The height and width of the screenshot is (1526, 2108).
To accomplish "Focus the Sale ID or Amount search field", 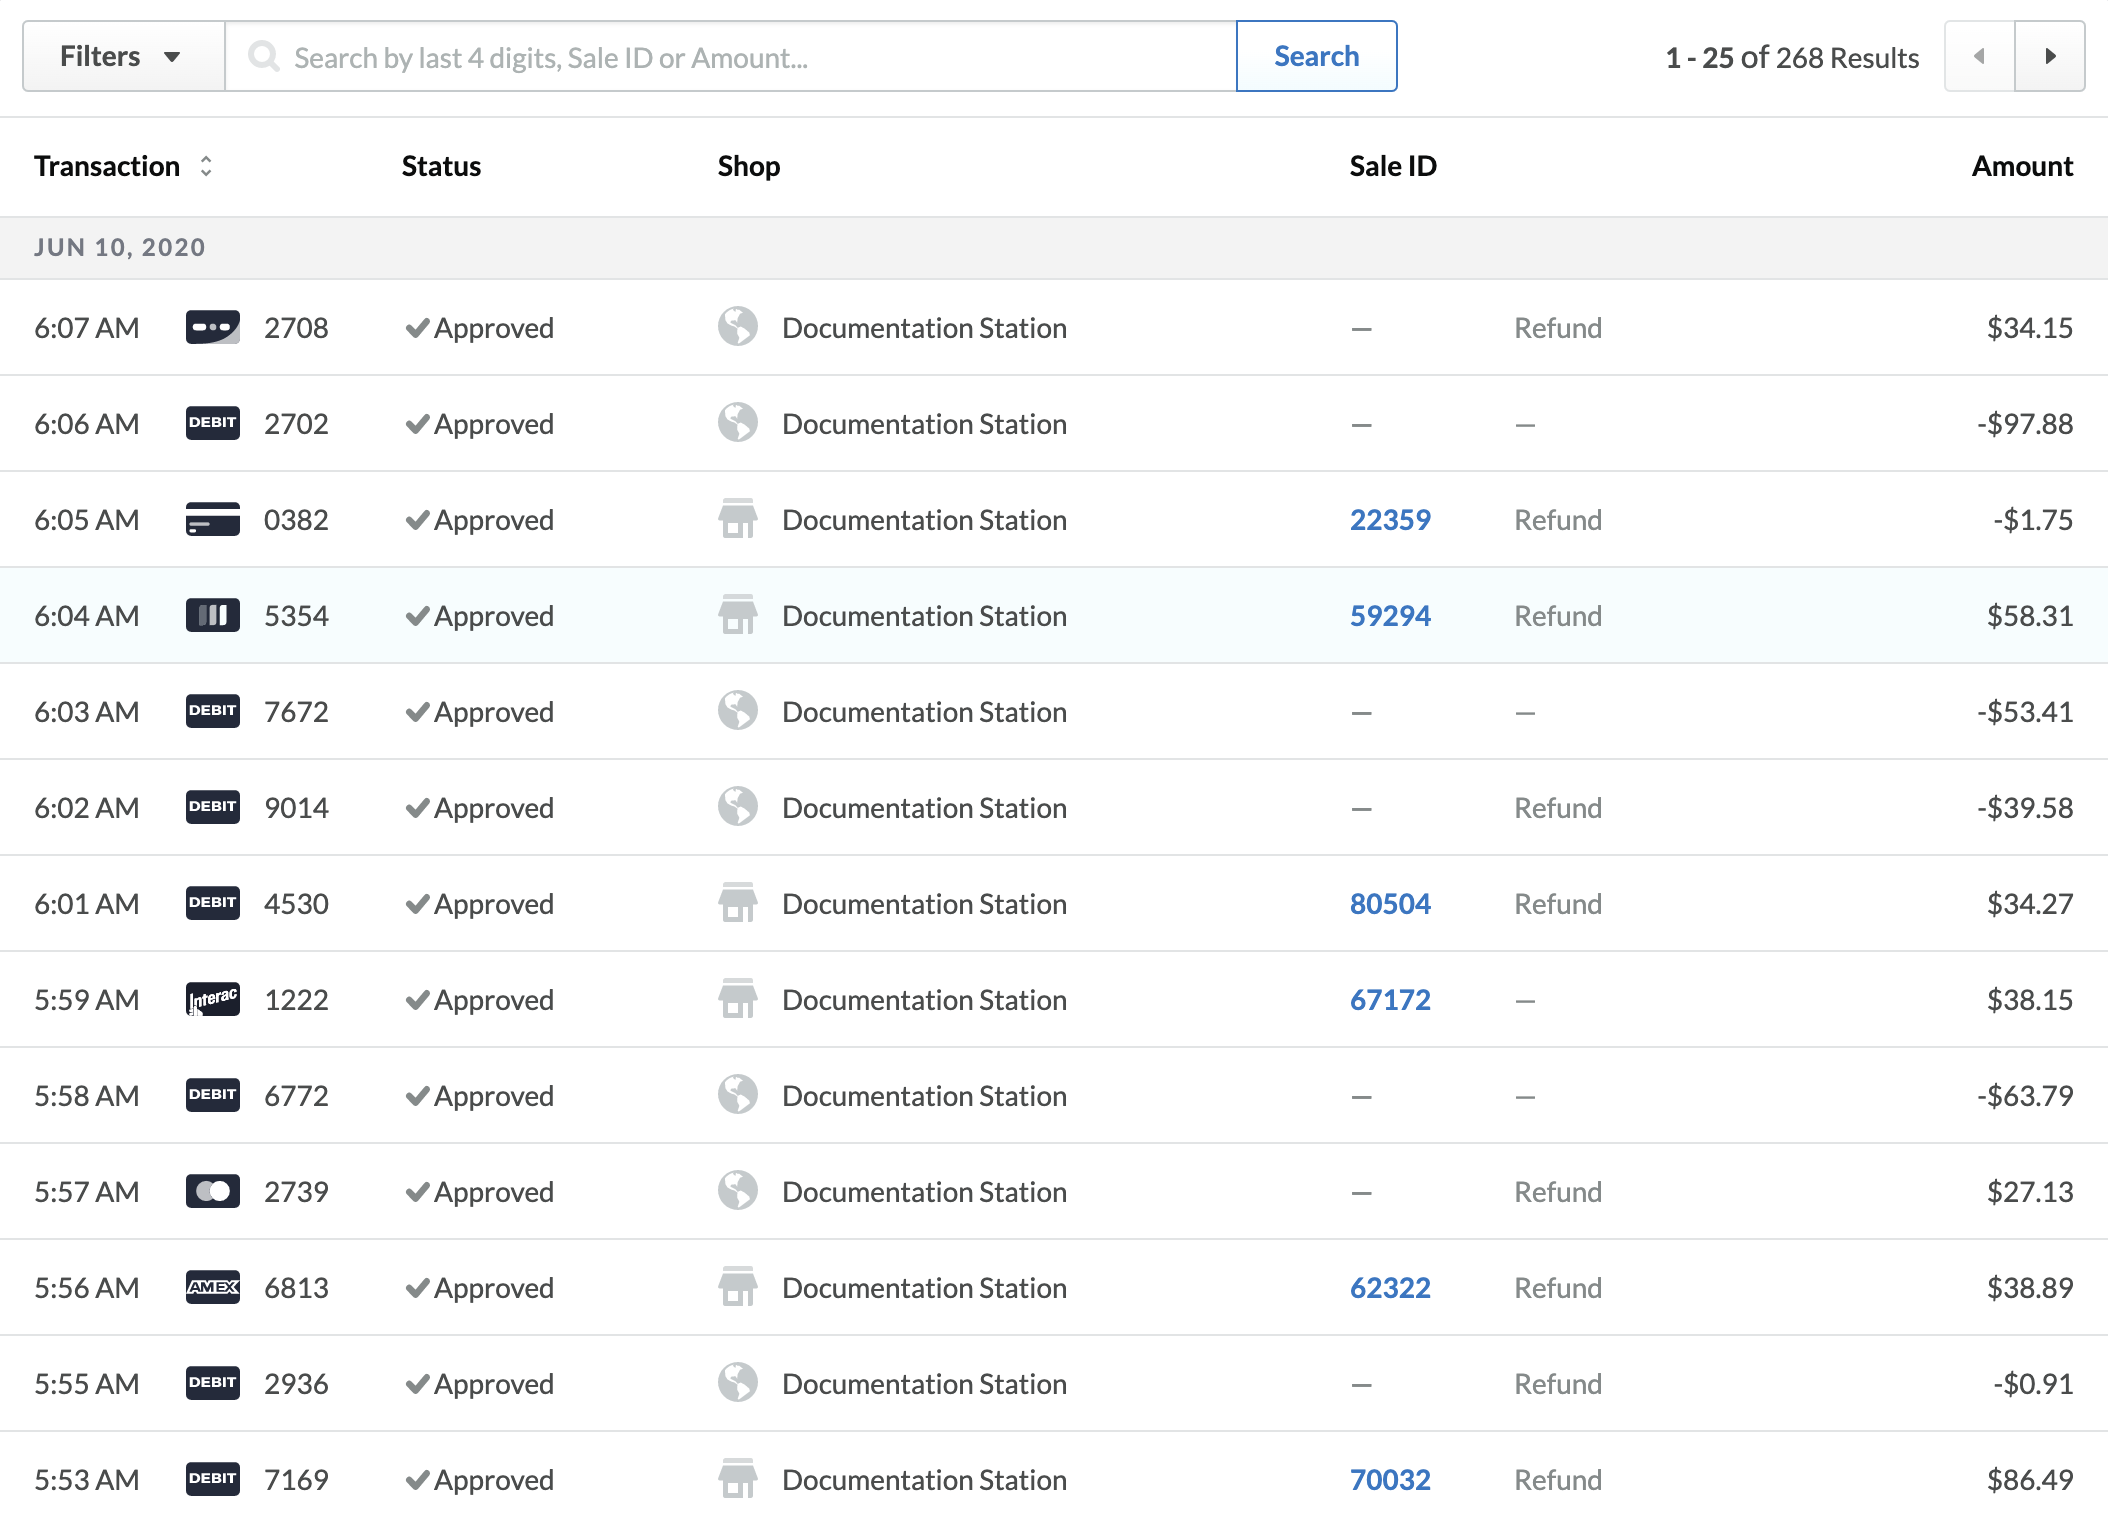I will click(x=731, y=57).
